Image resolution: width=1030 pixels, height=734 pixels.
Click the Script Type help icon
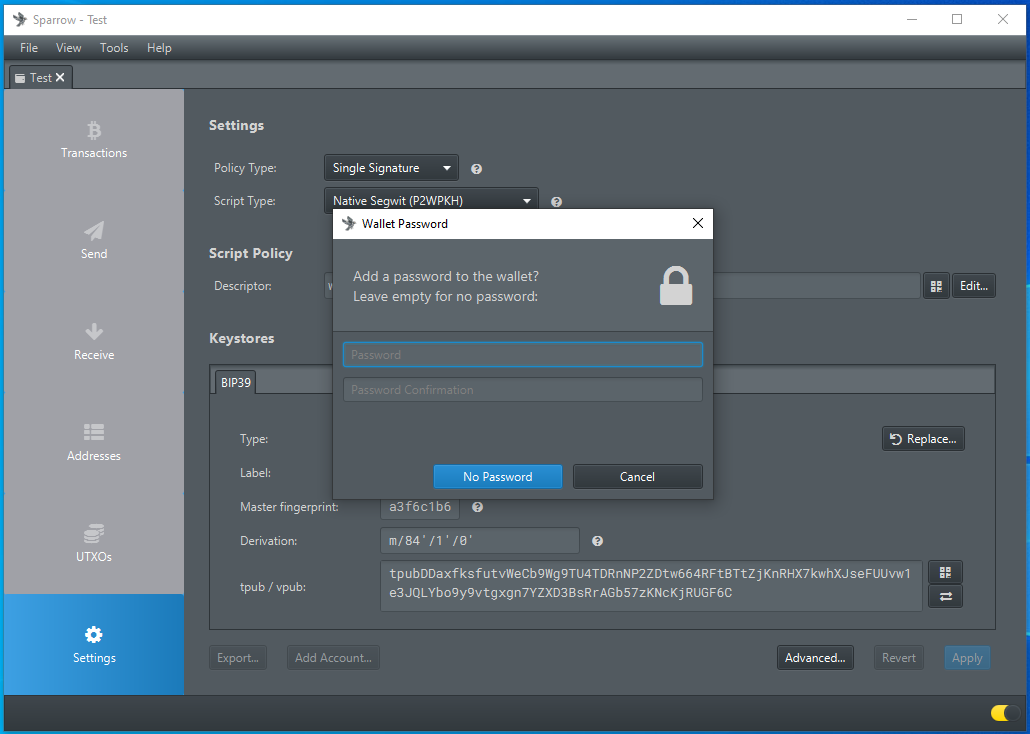tap(556, 202)
